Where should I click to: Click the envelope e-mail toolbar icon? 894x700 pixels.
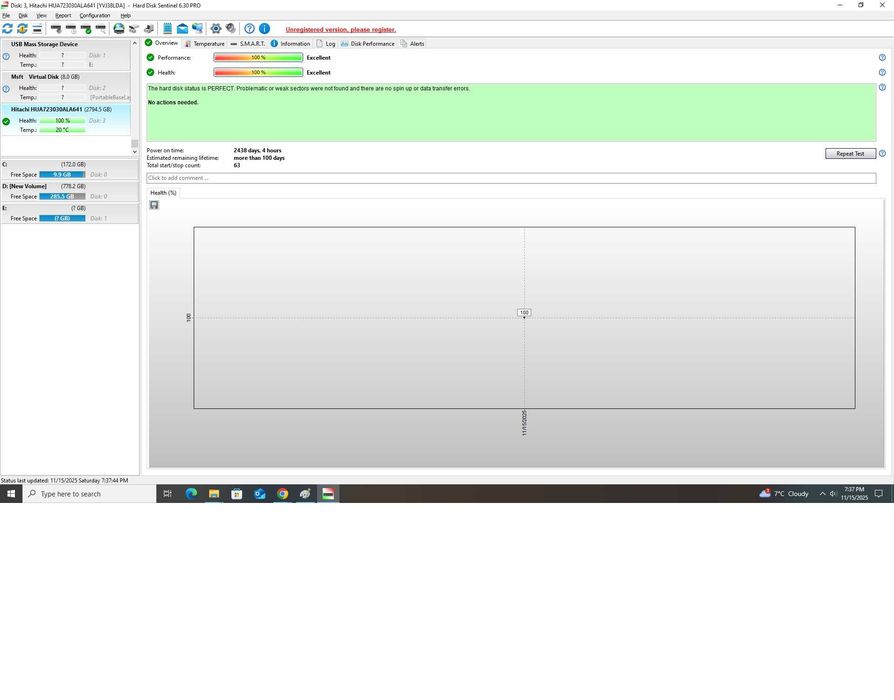182,29
